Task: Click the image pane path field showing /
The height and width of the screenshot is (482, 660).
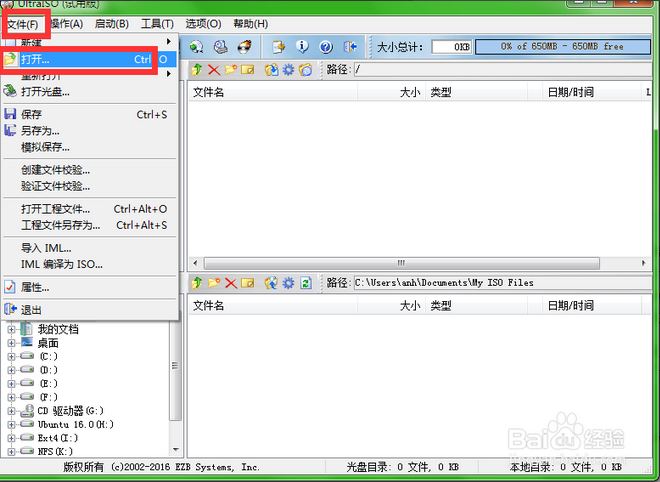Action: [x=503, y=69]
